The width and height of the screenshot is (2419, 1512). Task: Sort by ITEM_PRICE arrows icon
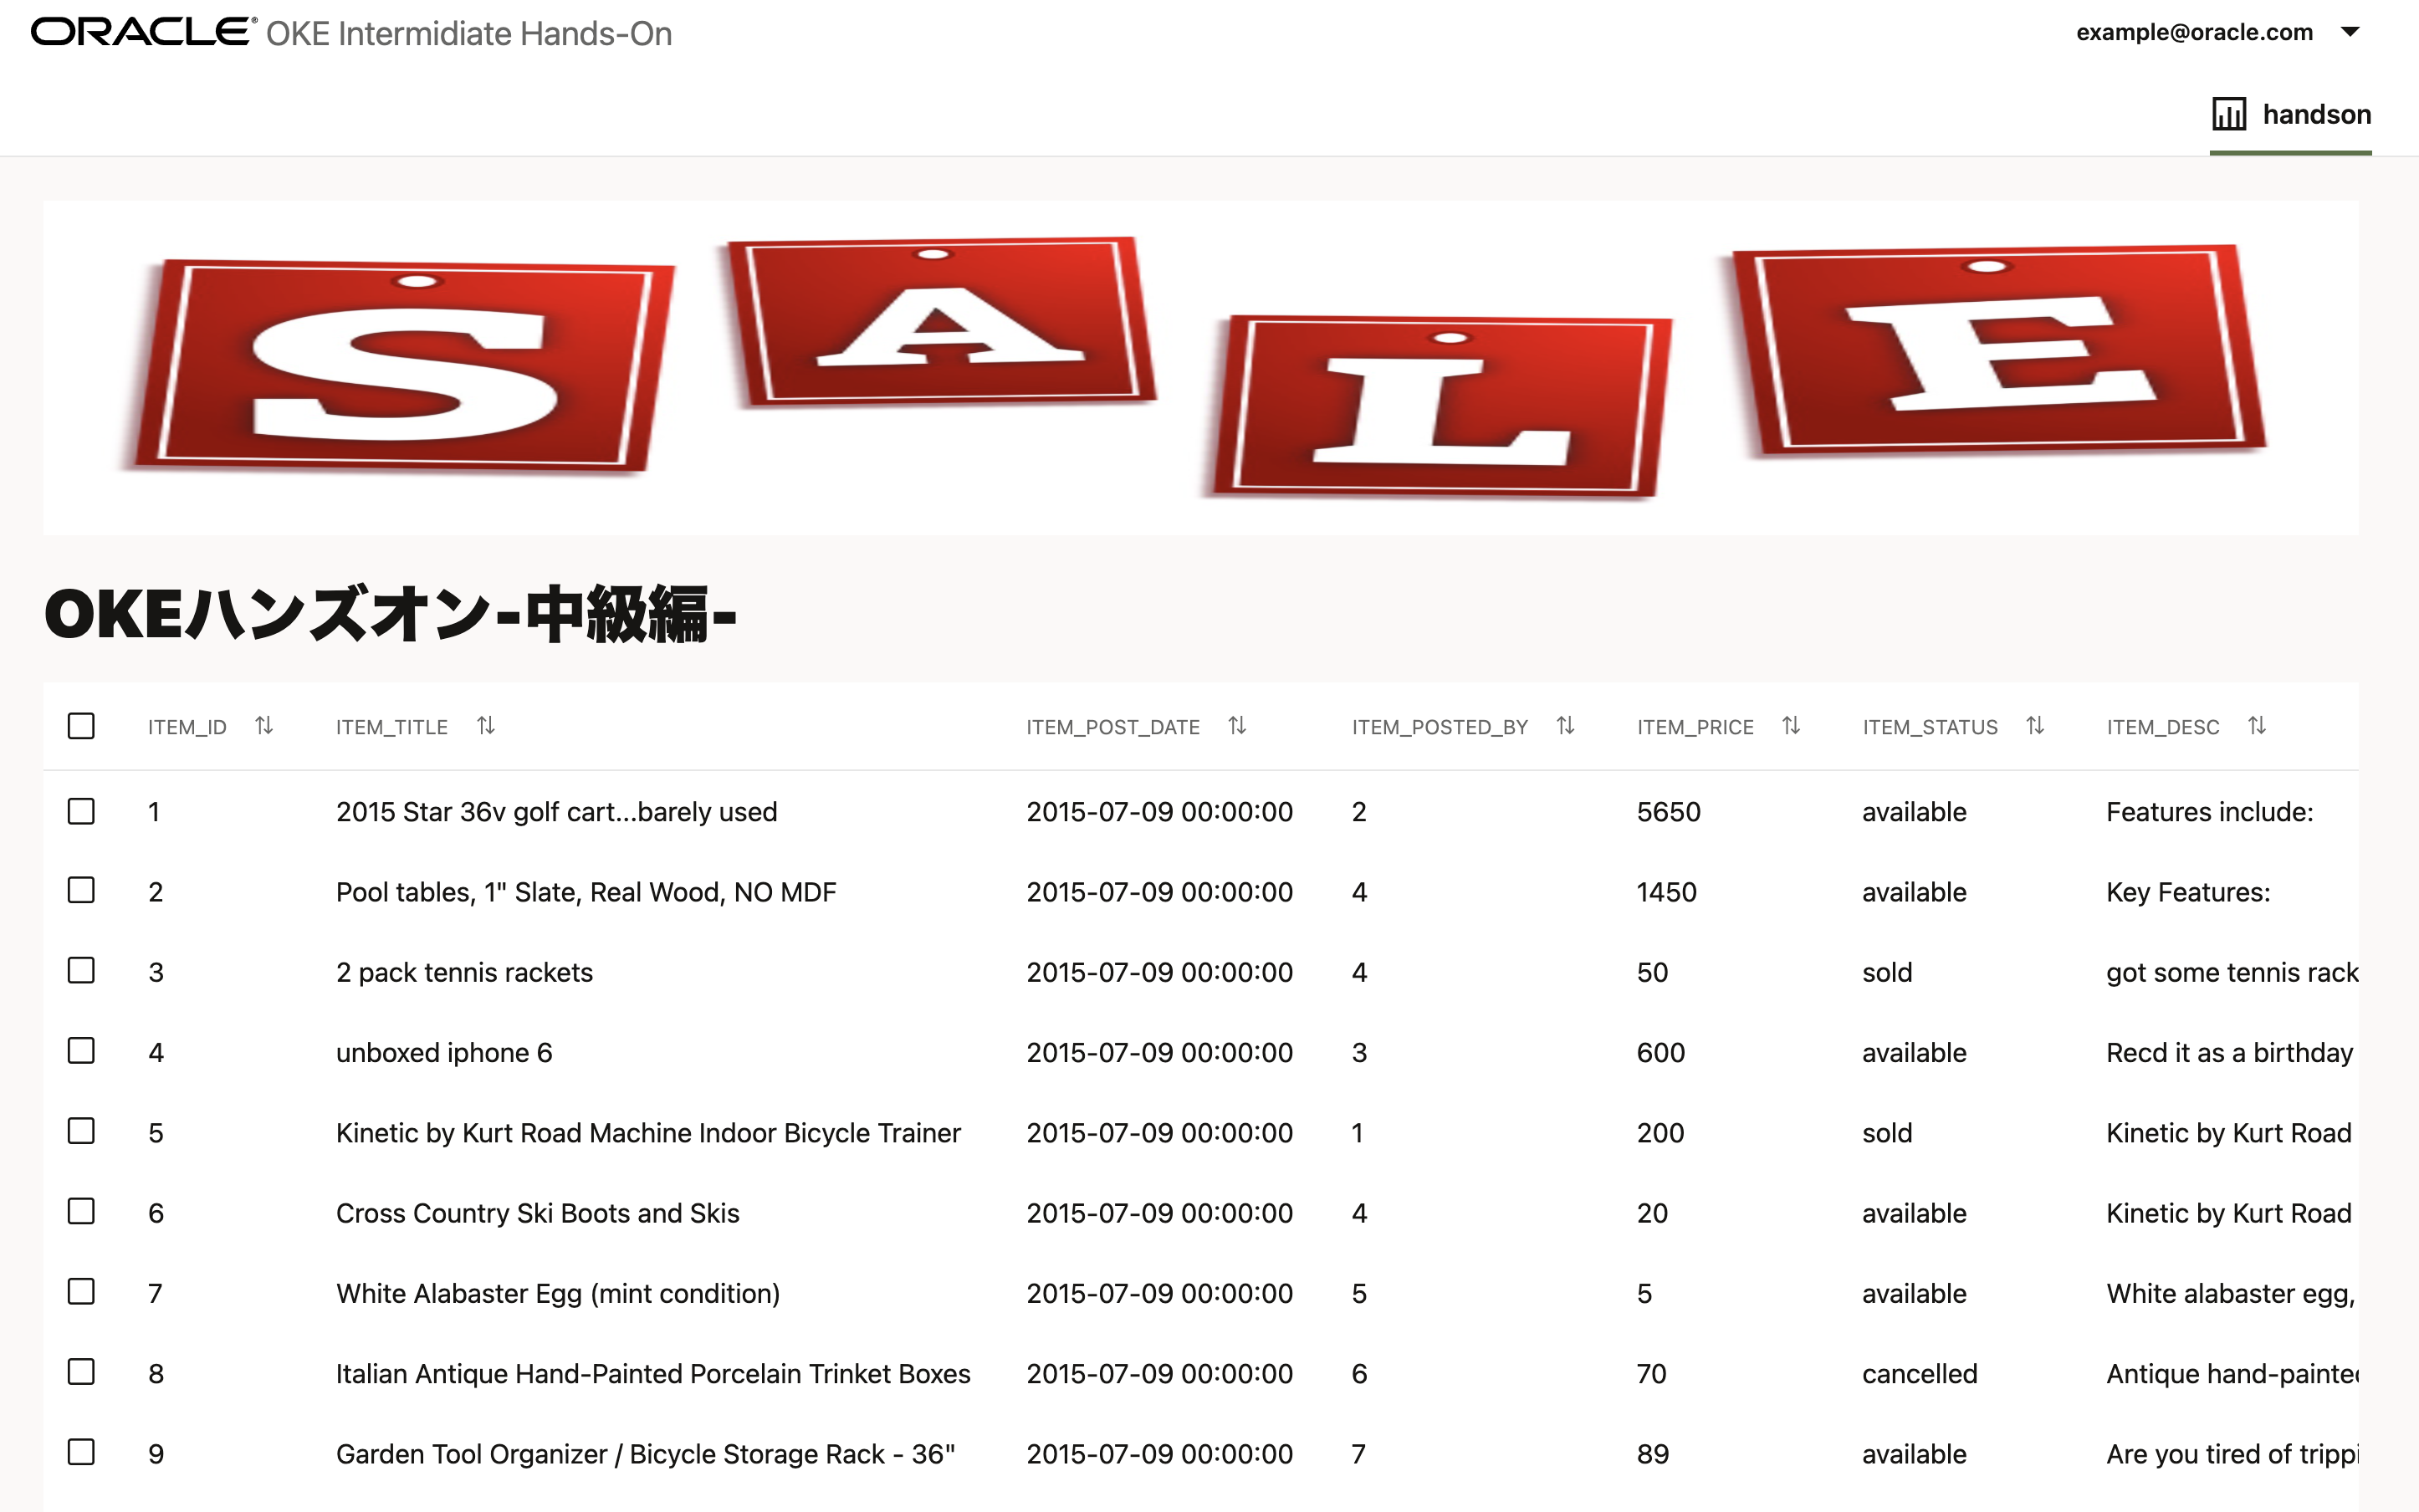[1791, 726]
